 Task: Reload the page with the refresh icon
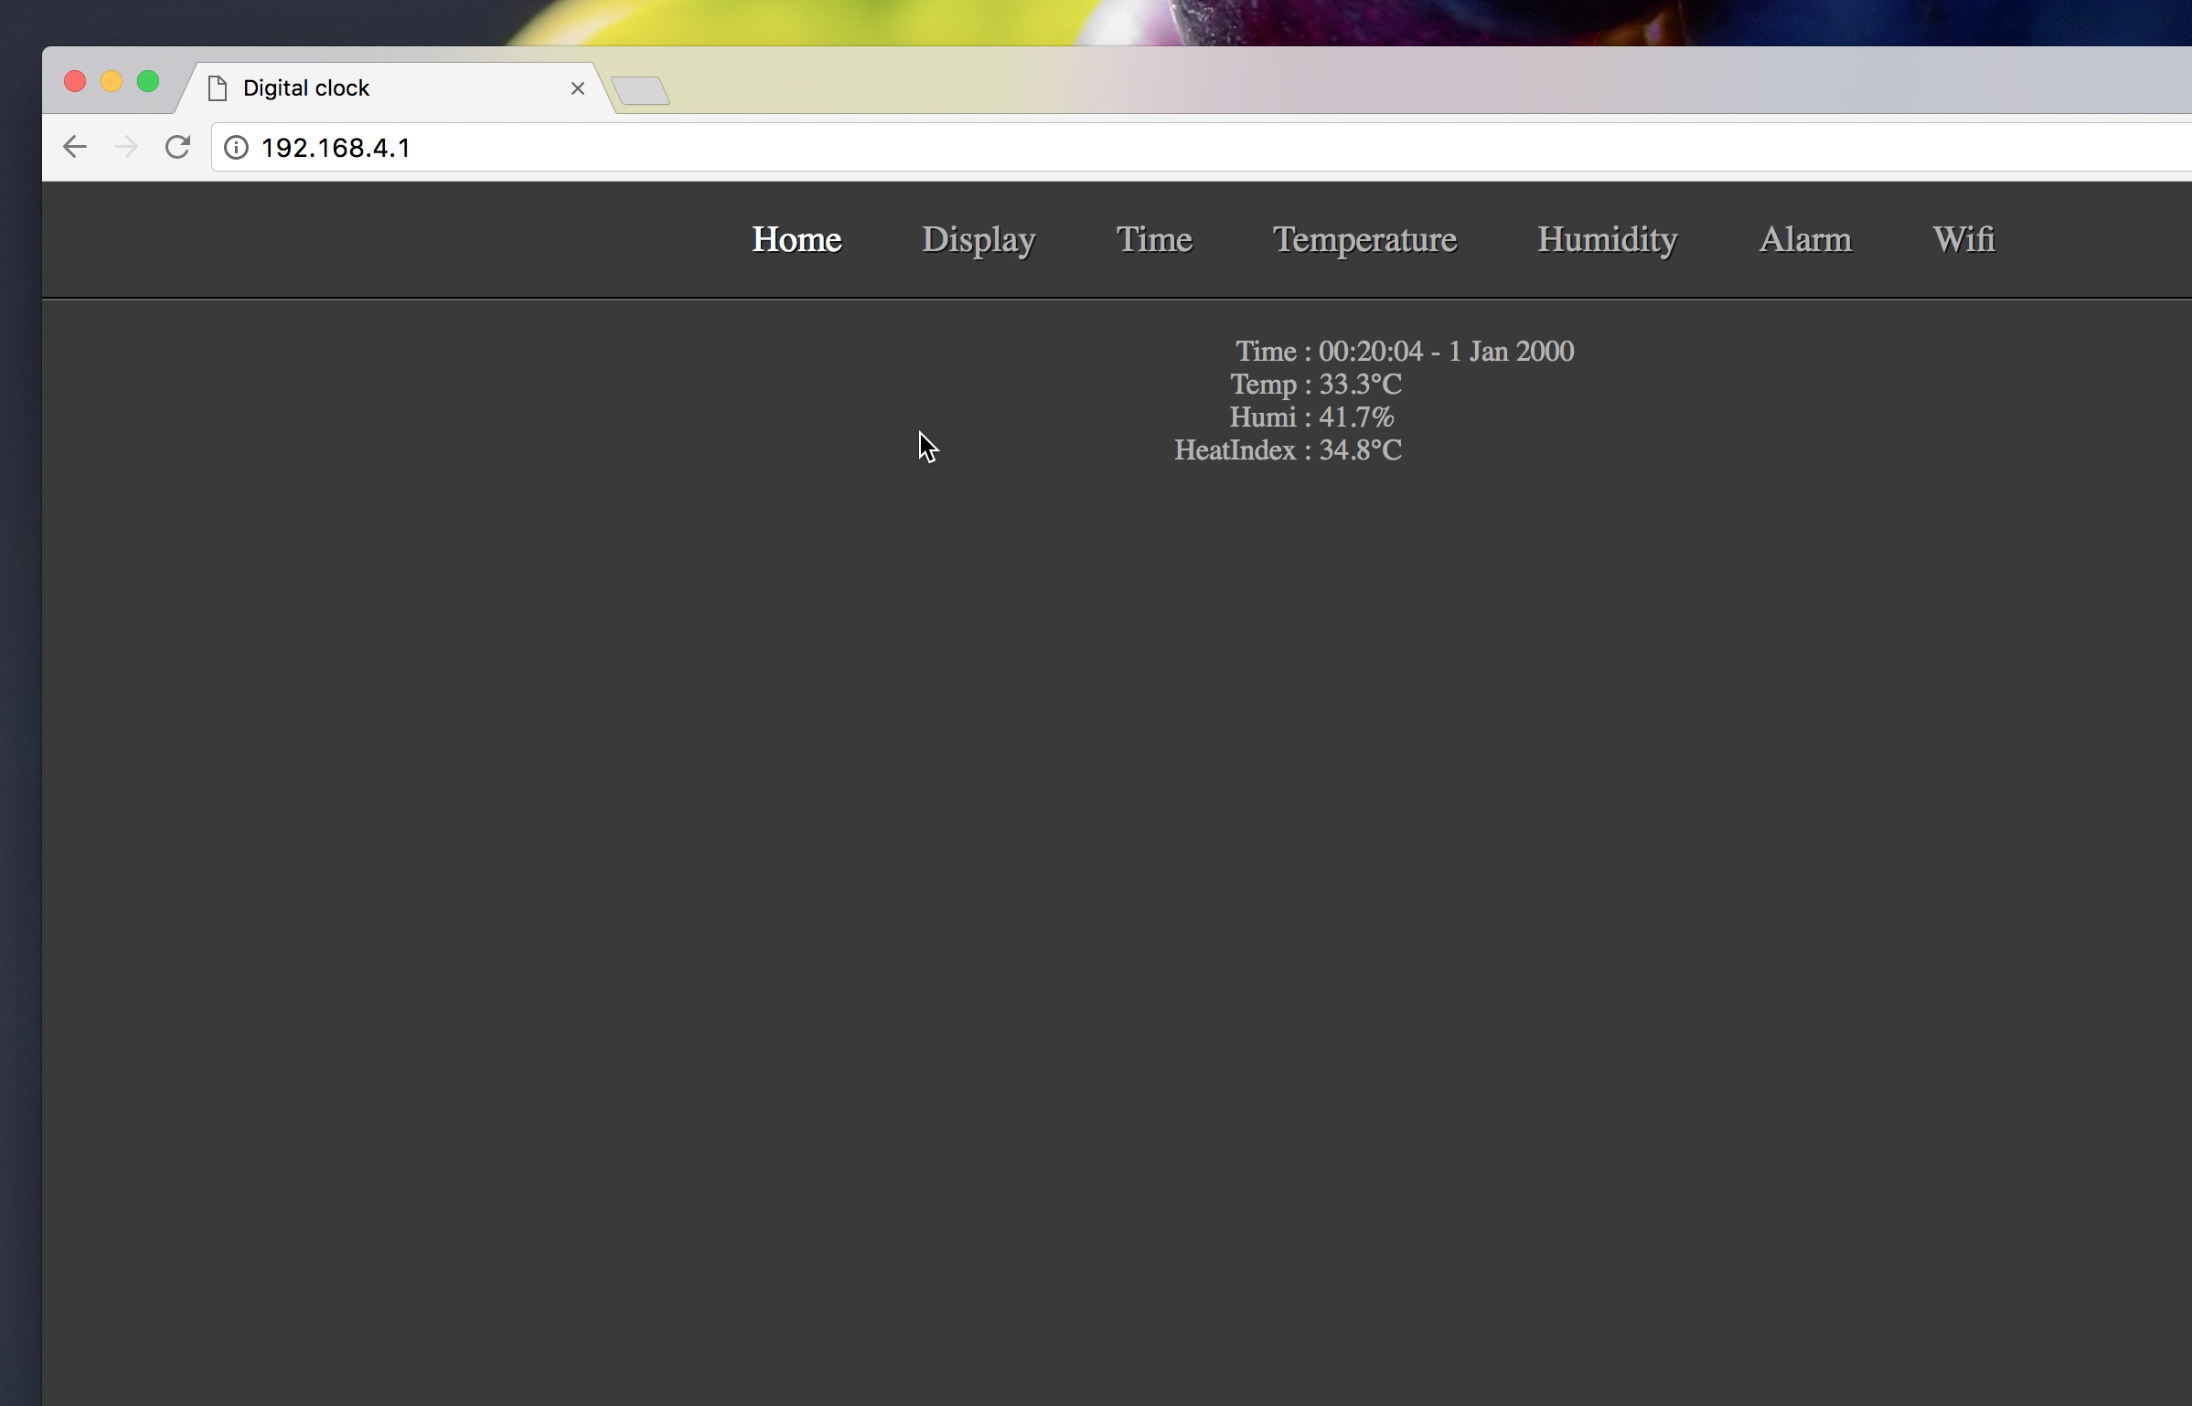tap(178, 147)
